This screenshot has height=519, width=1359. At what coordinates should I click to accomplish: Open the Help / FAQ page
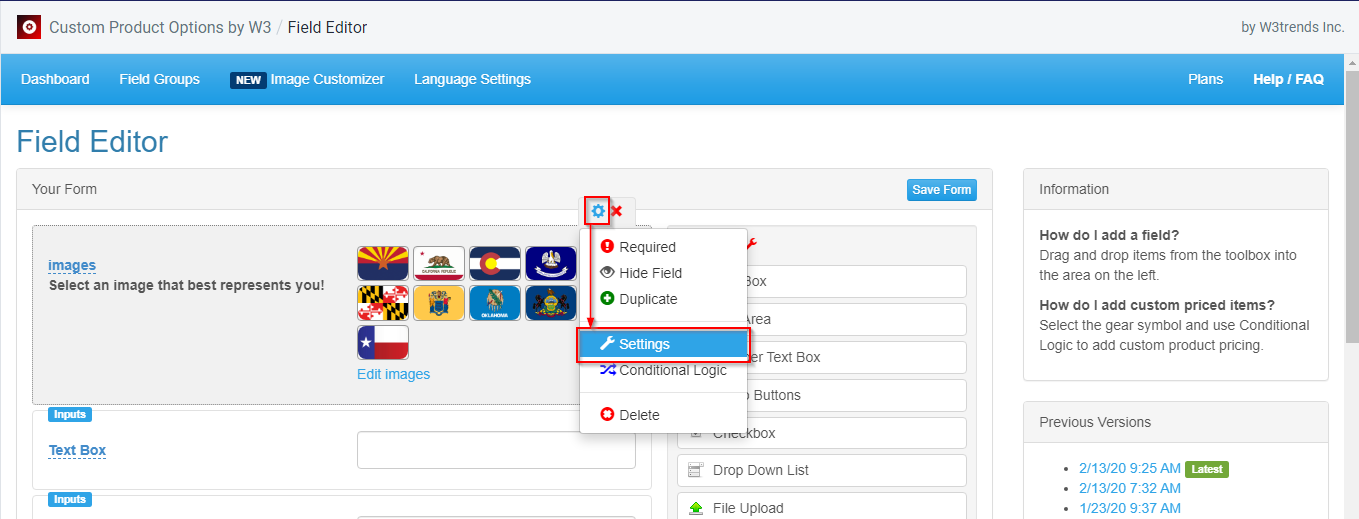point(1288,79)
